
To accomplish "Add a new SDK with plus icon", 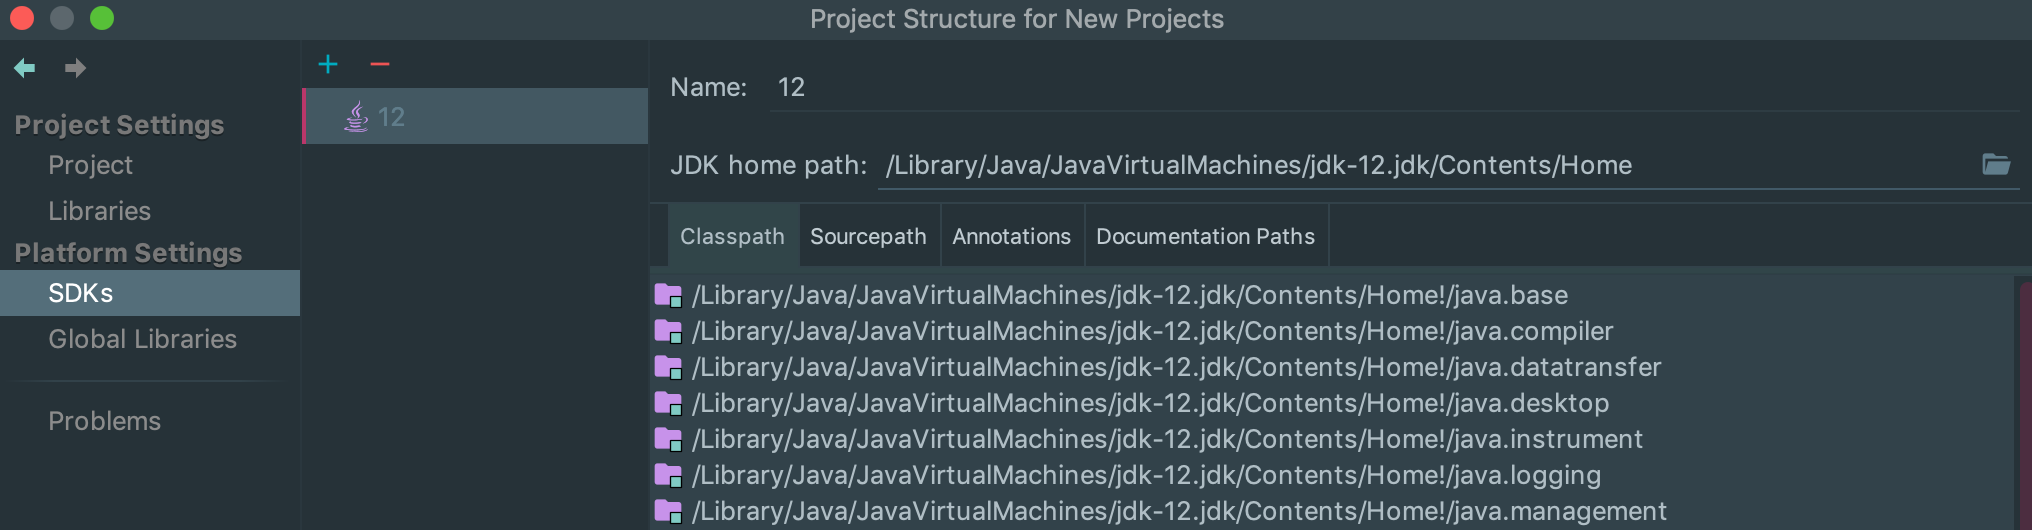I will click(328, 65).
